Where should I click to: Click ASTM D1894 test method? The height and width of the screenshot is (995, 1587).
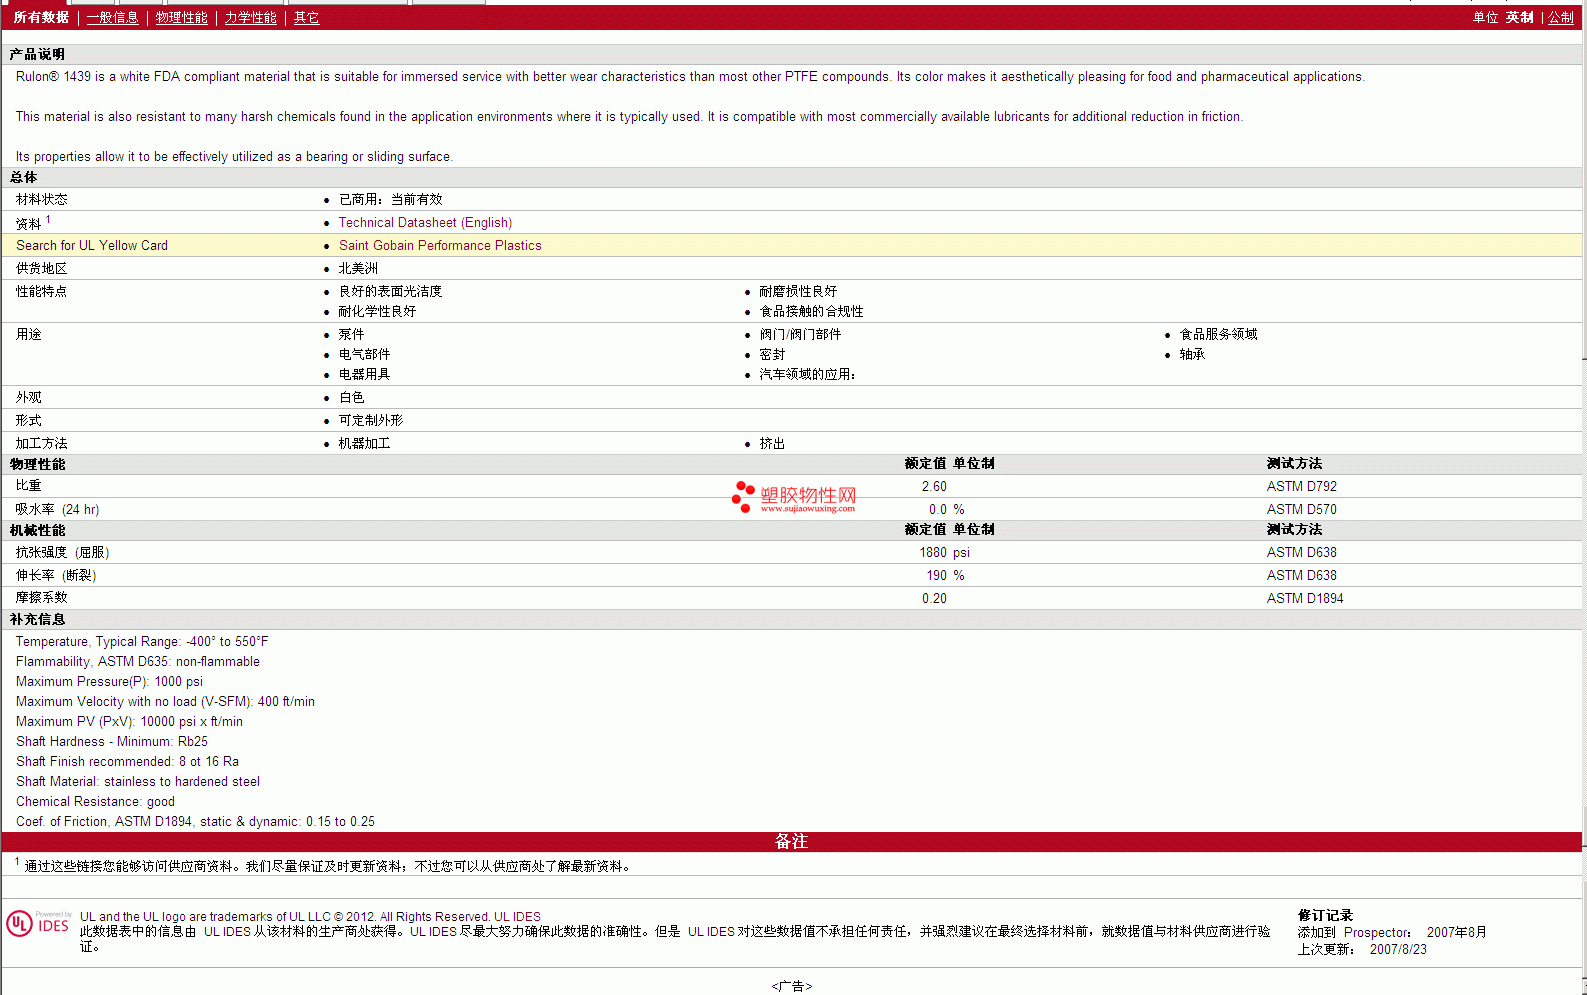coord(1305,598)
